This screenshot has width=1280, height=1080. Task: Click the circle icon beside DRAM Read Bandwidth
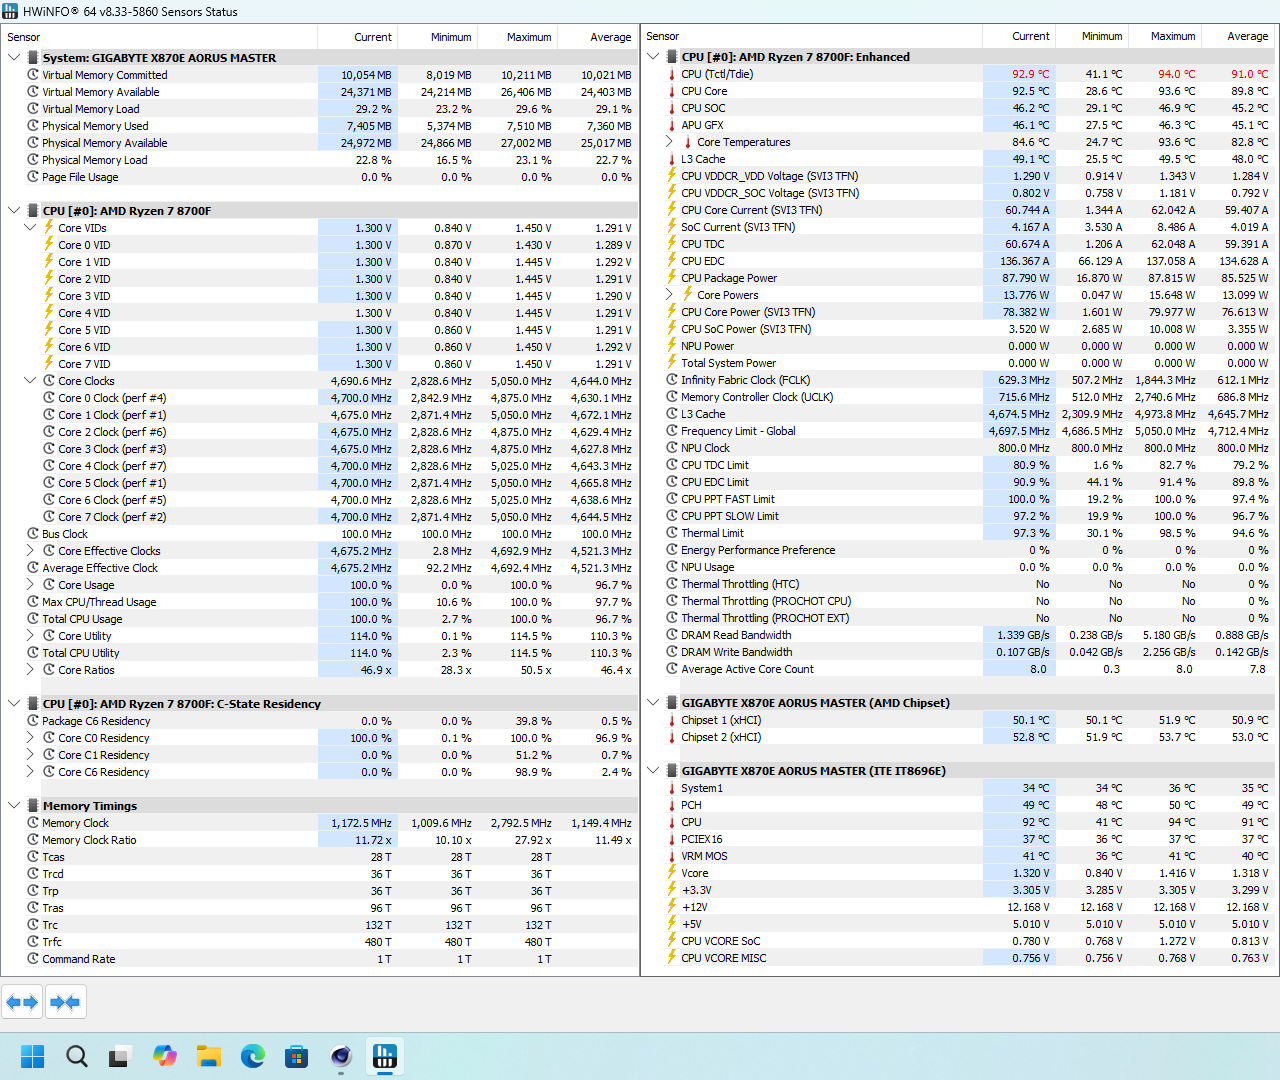point(672,635)
